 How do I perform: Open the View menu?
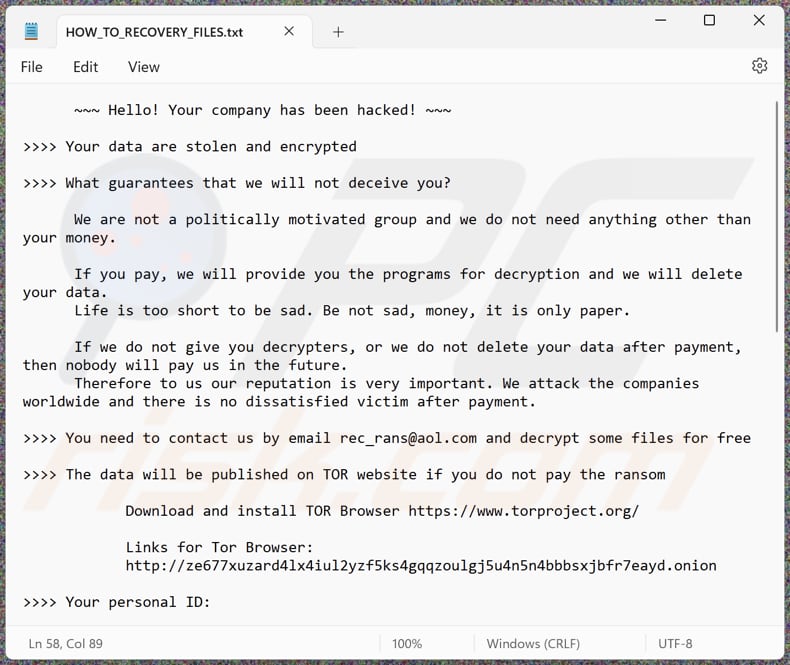[144, 67]
